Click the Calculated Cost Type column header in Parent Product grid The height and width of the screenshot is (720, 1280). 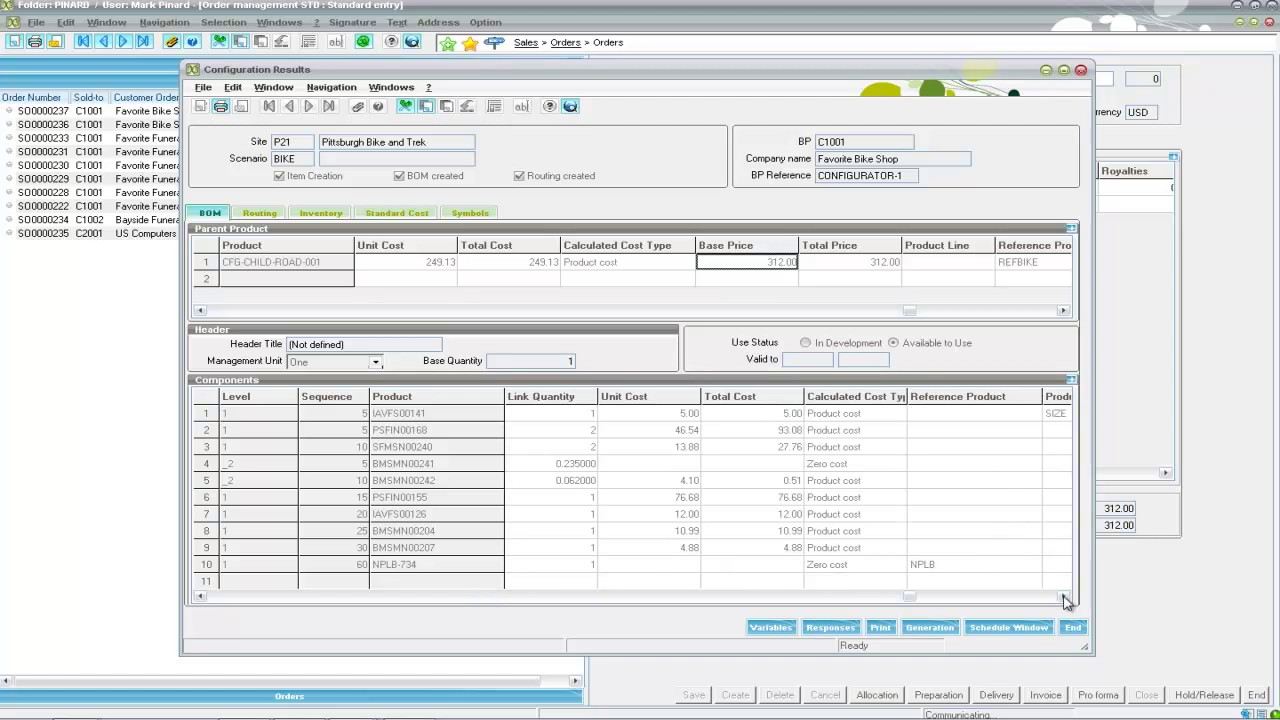(628, 246)
